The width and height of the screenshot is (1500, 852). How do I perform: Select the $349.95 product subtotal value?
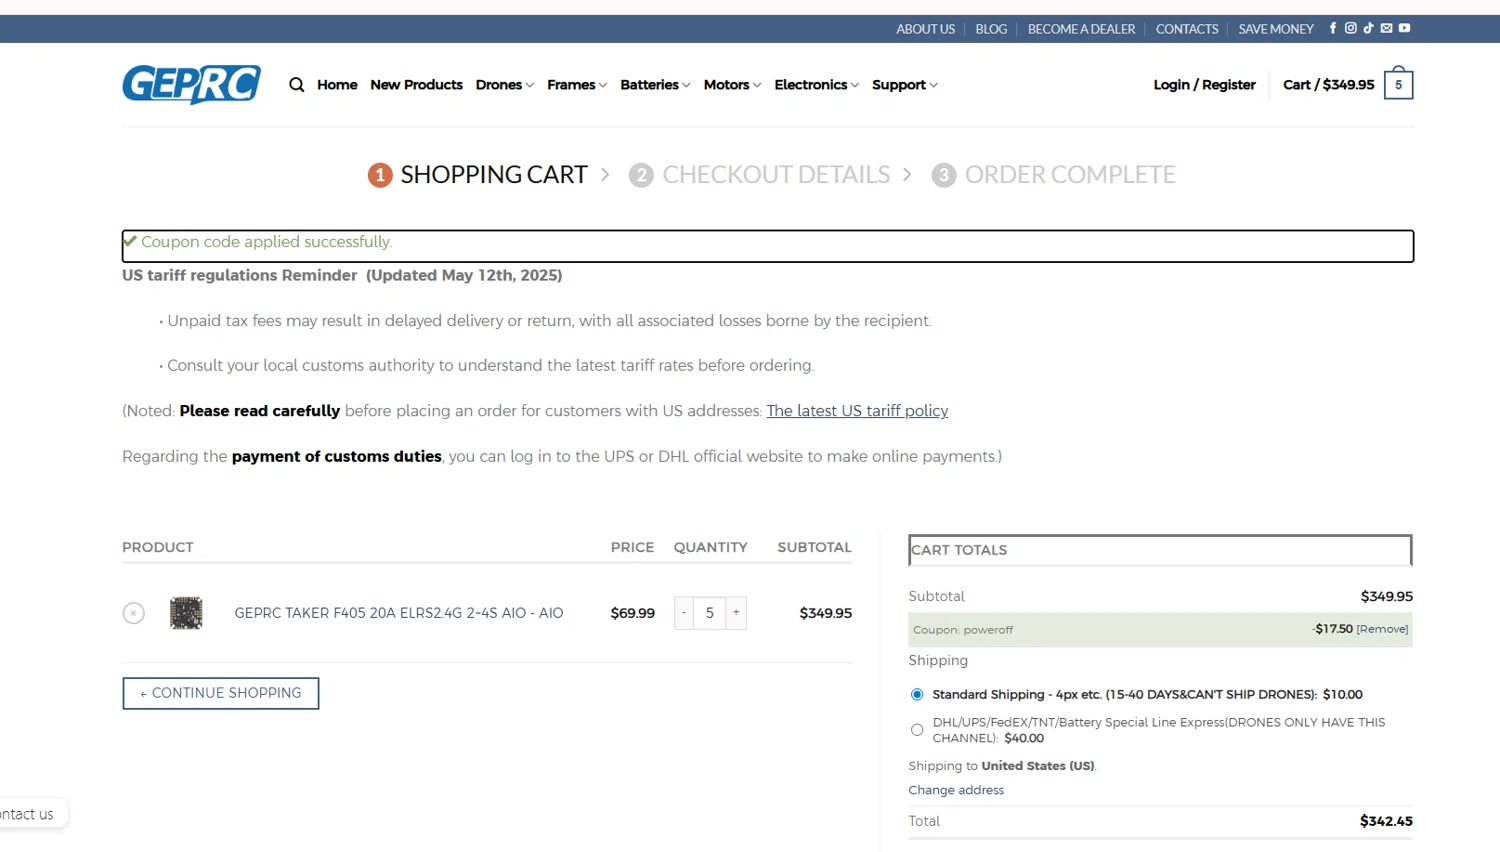(x=826, y=613)
